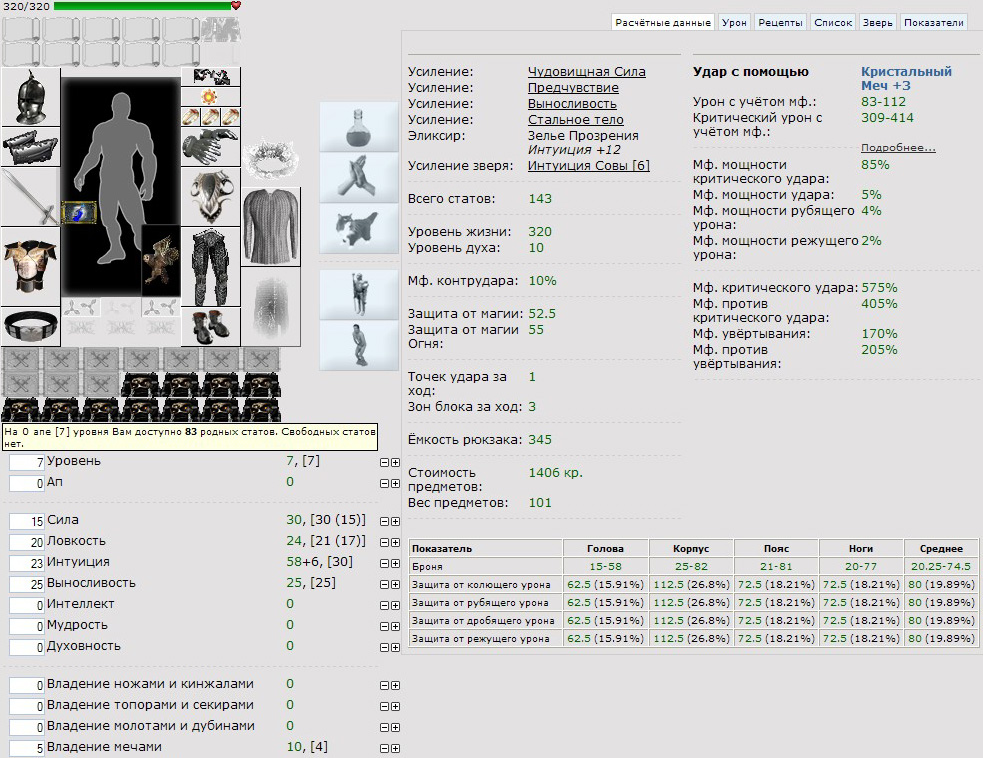Select the steel gloves slot
Screen dimensions: 983x758
pos(211,147)
